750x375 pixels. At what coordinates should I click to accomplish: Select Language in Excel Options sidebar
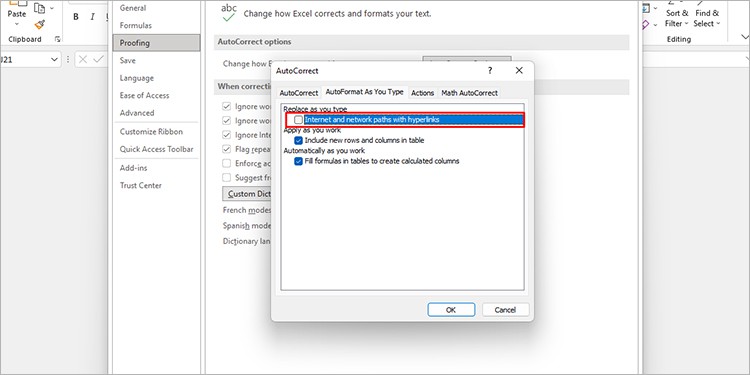point(156,78)
